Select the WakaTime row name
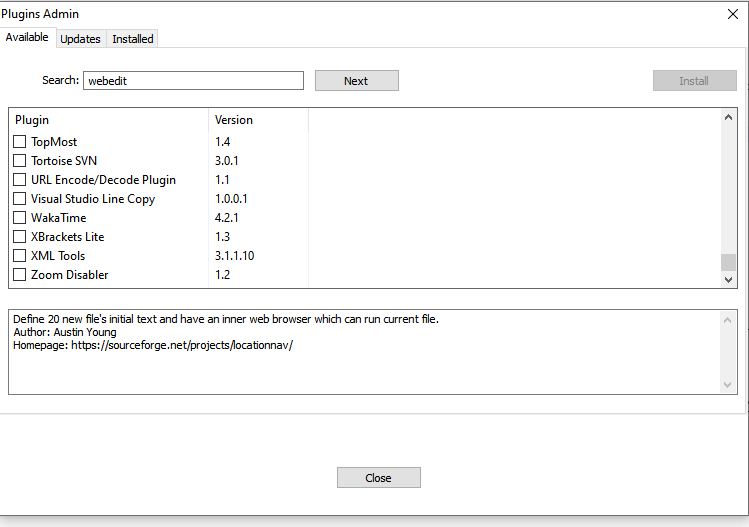 click(59, 218)
